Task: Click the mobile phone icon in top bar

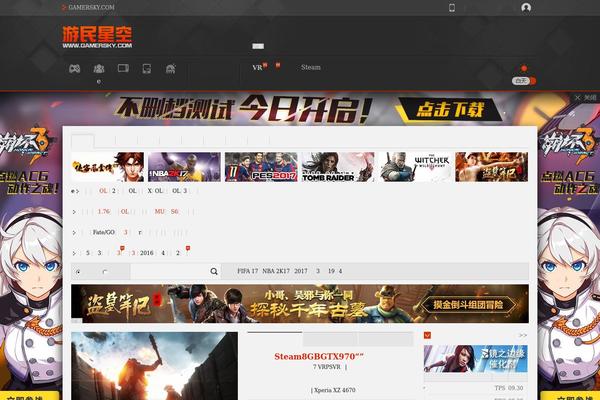Action: click(x=452, y=8)
